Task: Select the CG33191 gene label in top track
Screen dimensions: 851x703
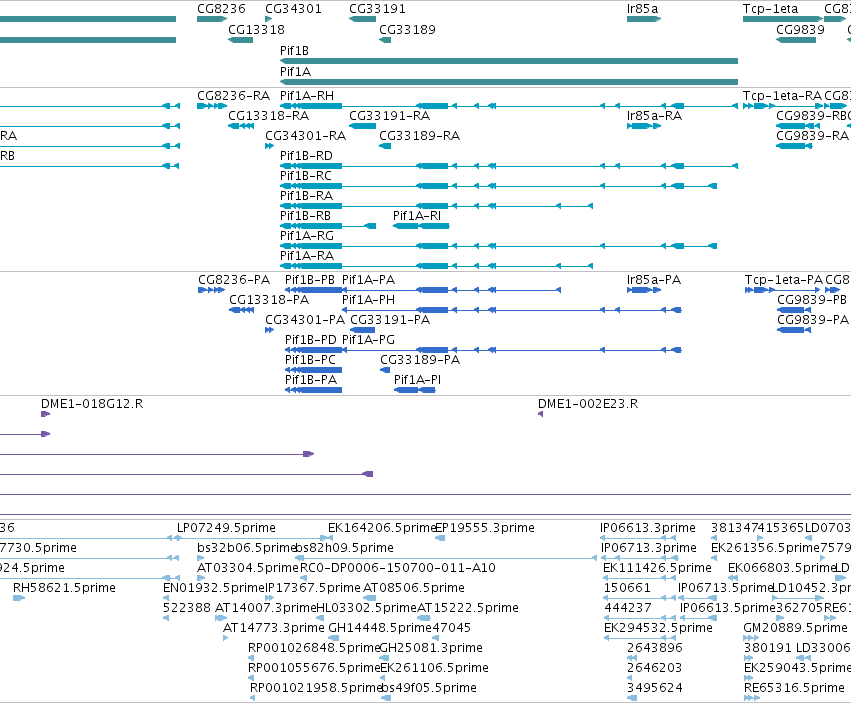Action: pos(377,9)
